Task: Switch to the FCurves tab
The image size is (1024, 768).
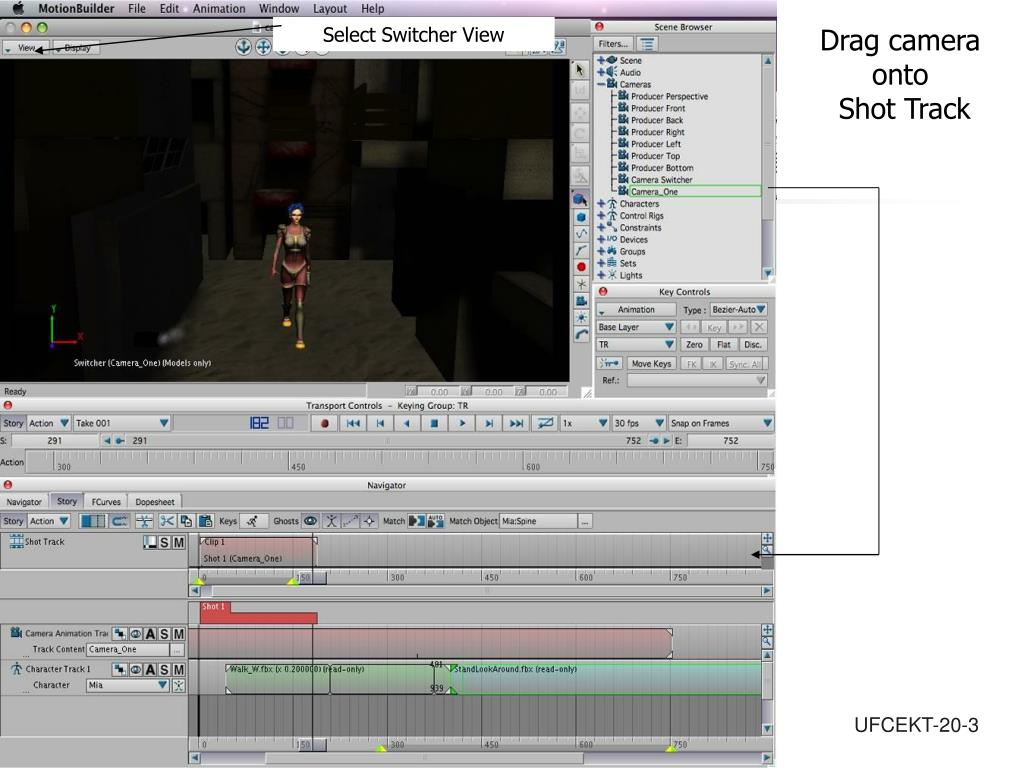Action: click(x=106, y=502)
